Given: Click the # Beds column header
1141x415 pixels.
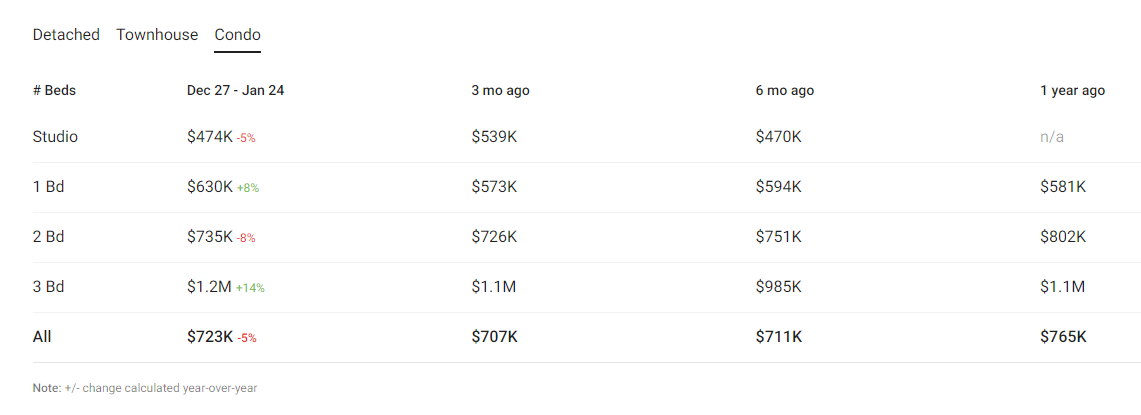Looking at the screenshot, I should pos(54,91).
